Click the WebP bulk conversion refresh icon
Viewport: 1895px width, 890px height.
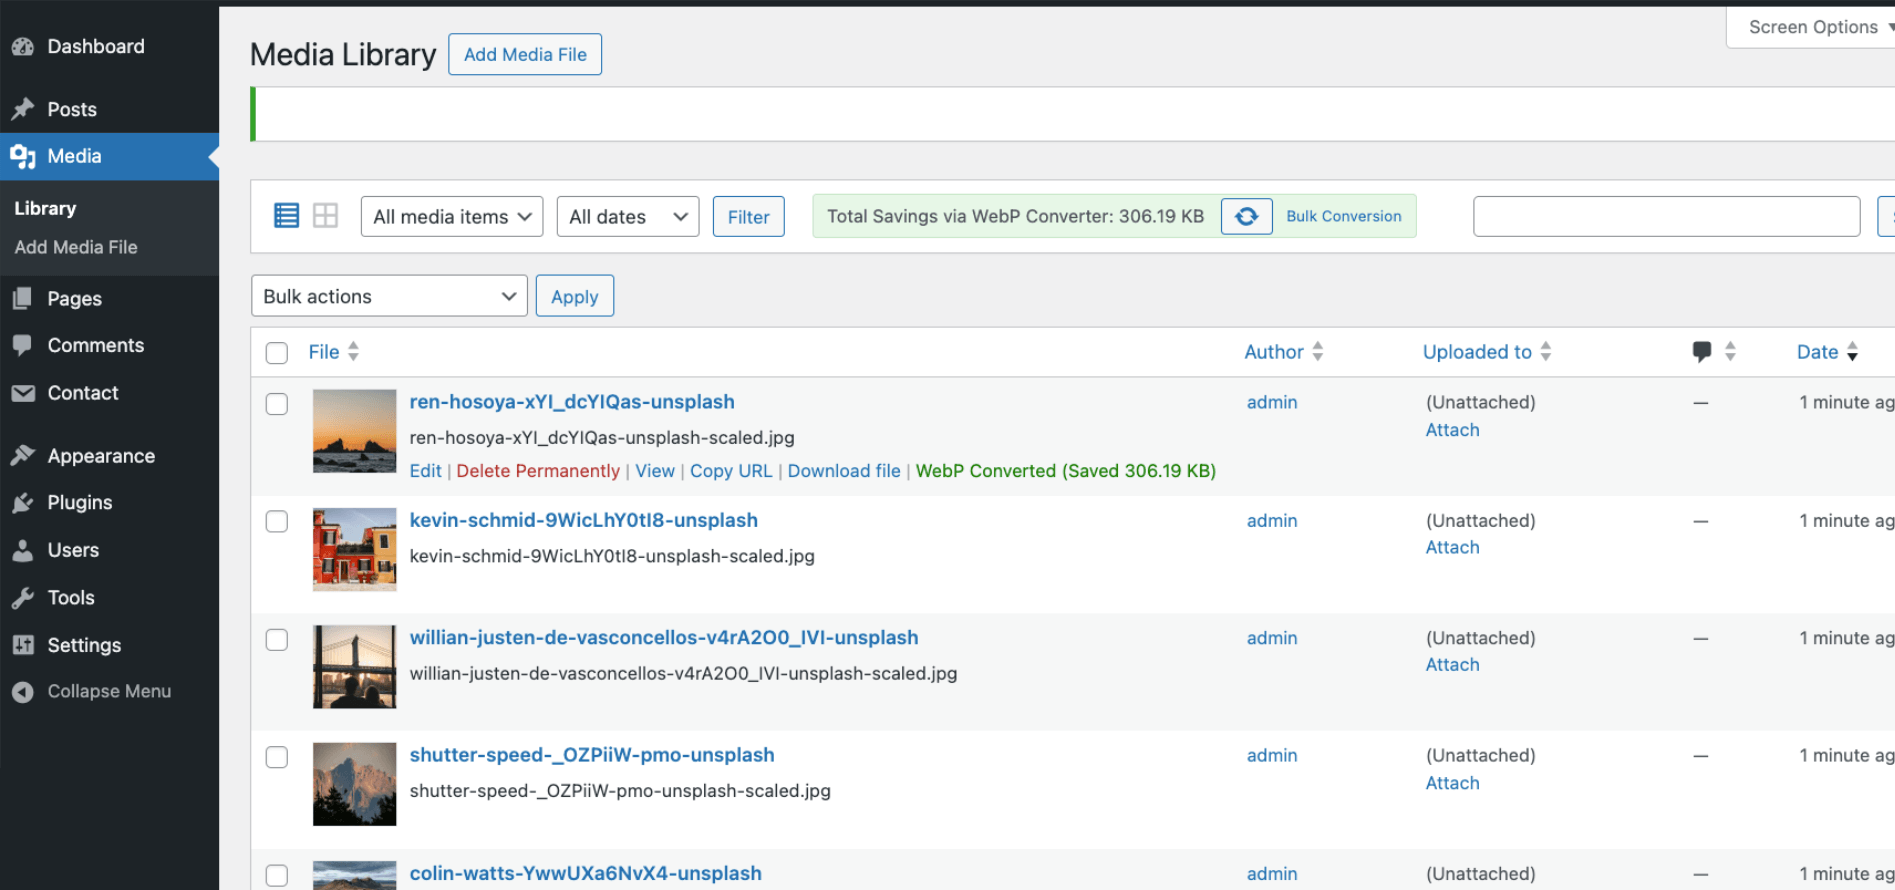click(x=1246, y=216)
